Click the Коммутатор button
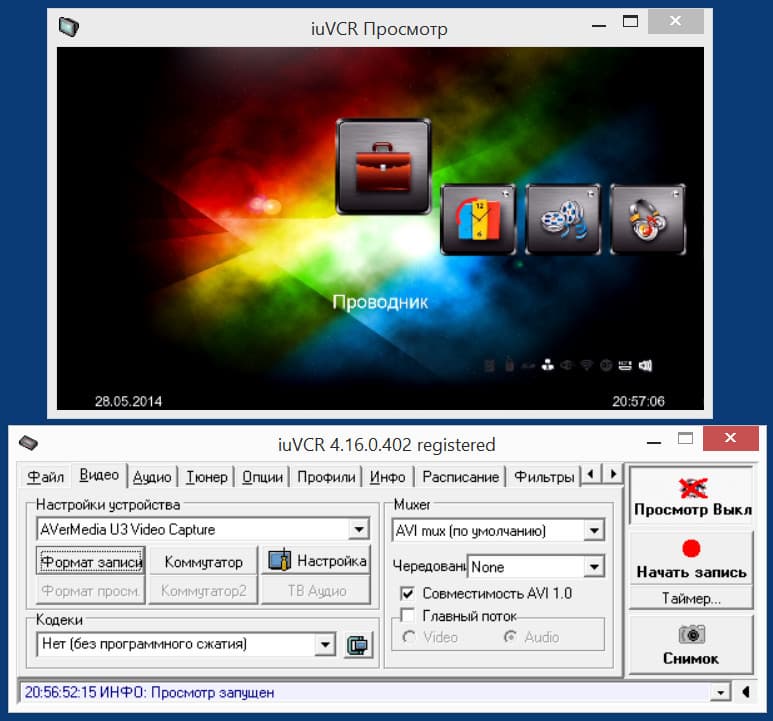This screenshot has height=721, width=773. [203, 561]
